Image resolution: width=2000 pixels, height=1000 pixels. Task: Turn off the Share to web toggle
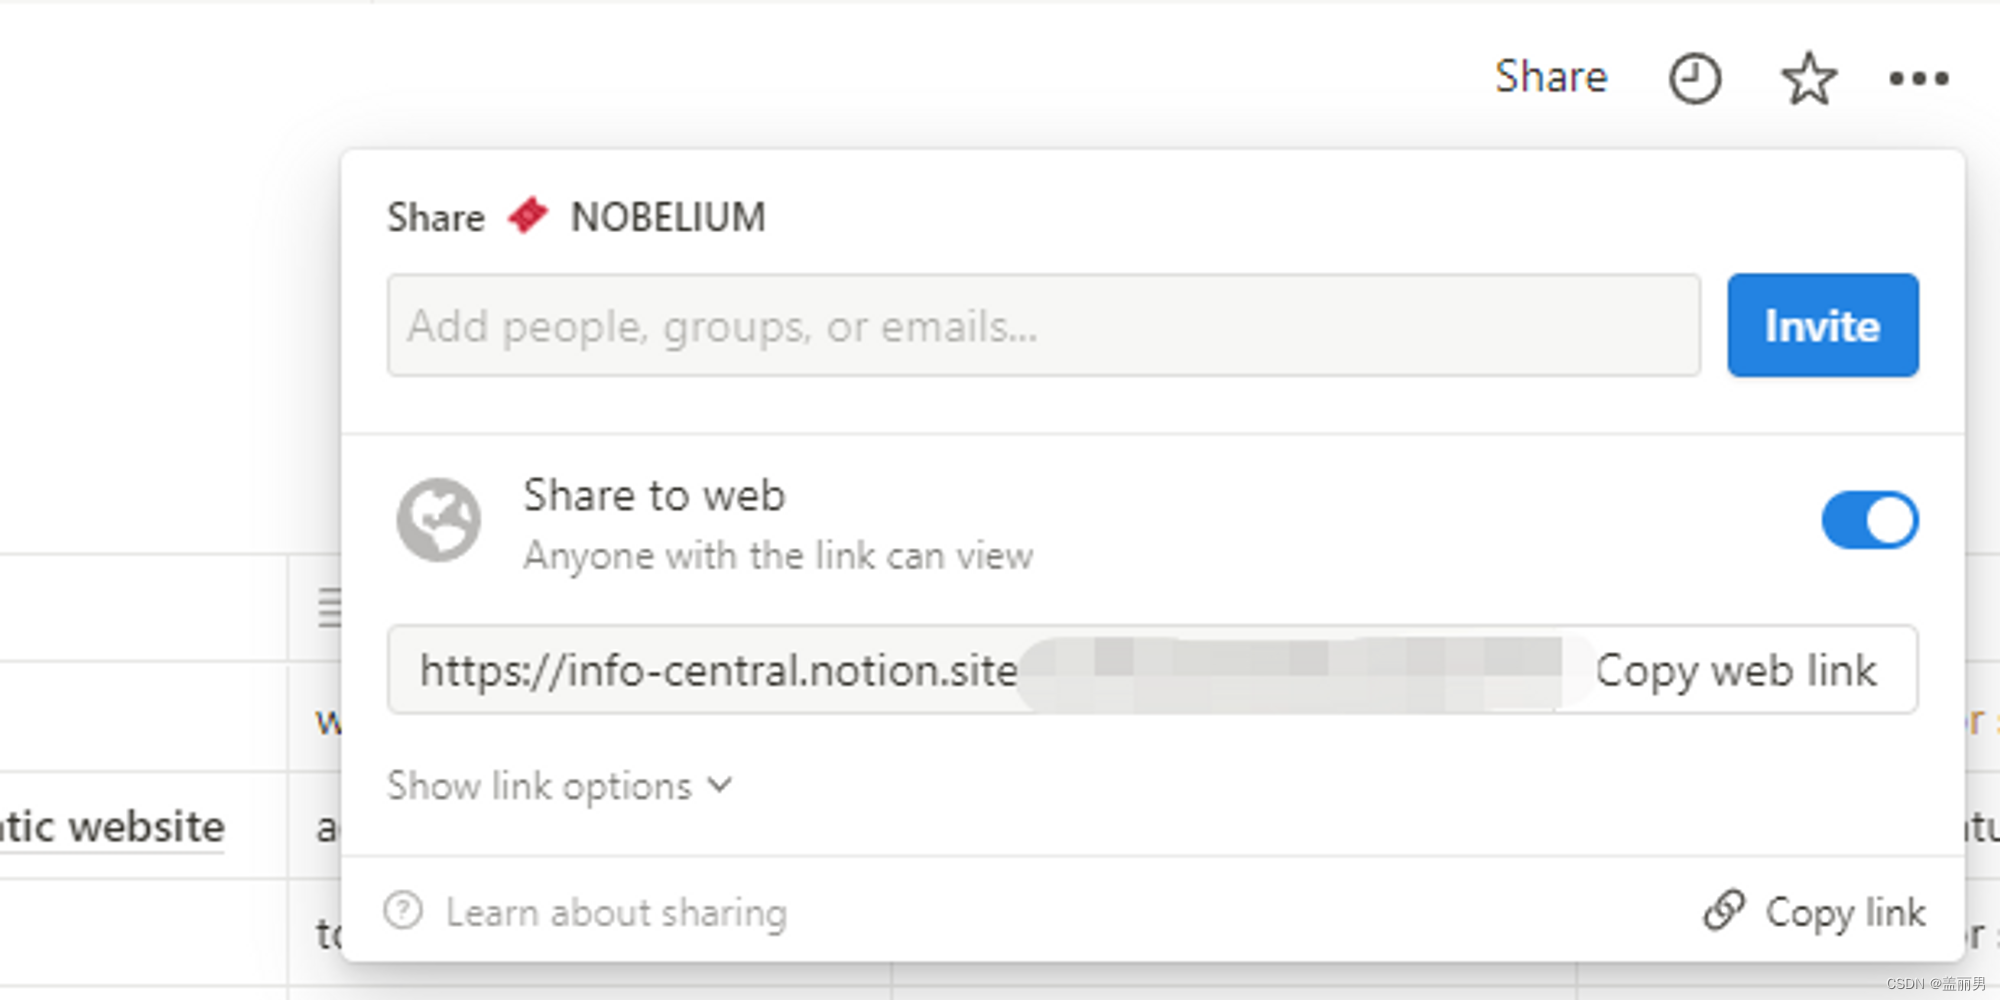click(1869, 520)
